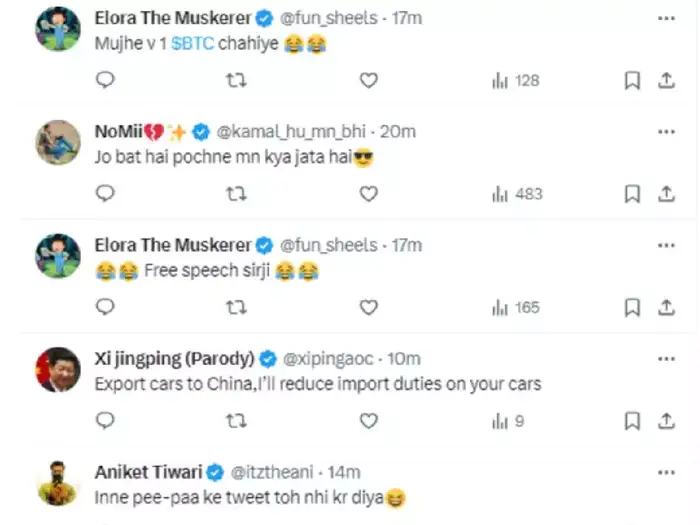The height and width of the screenshot is (525, 700).
Task: Open NoMii's avatar thumbnail
Action: click(58, 143)
